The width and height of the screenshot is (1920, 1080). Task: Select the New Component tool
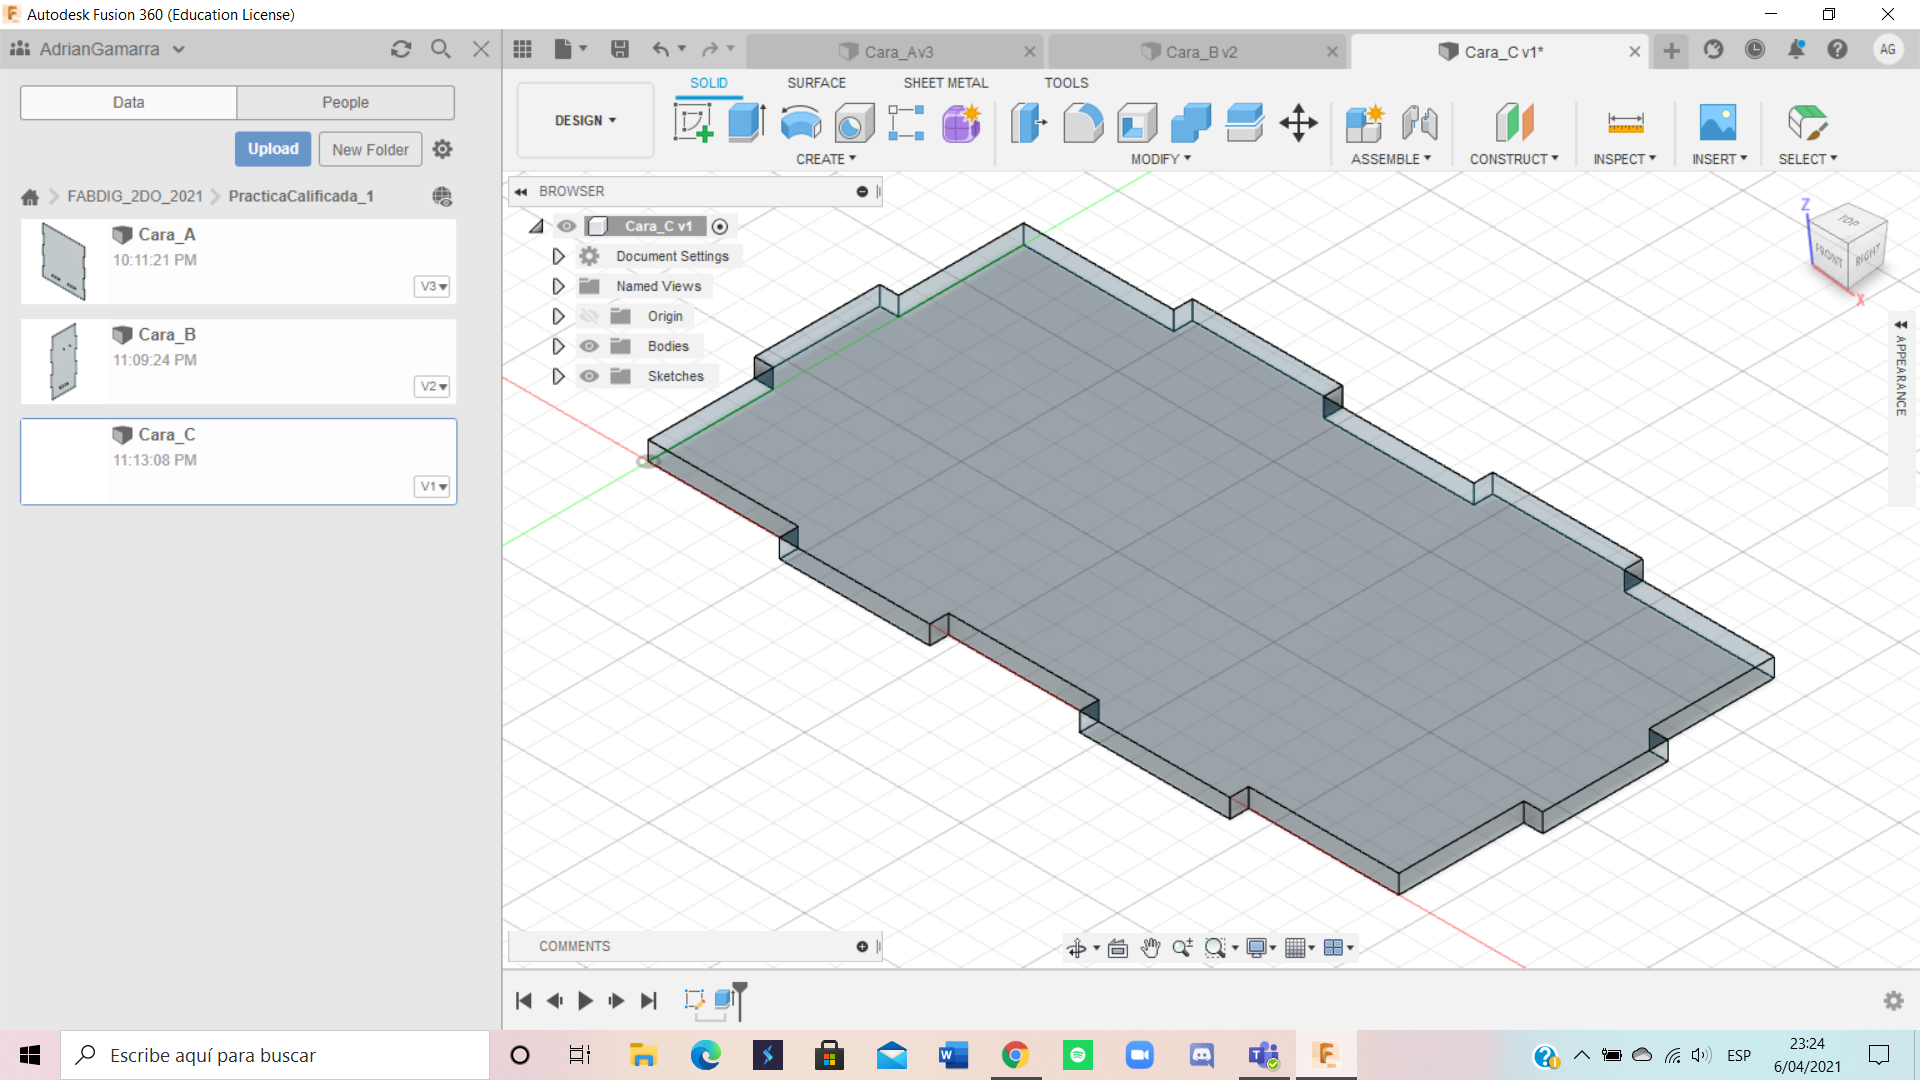(1365, 123)
